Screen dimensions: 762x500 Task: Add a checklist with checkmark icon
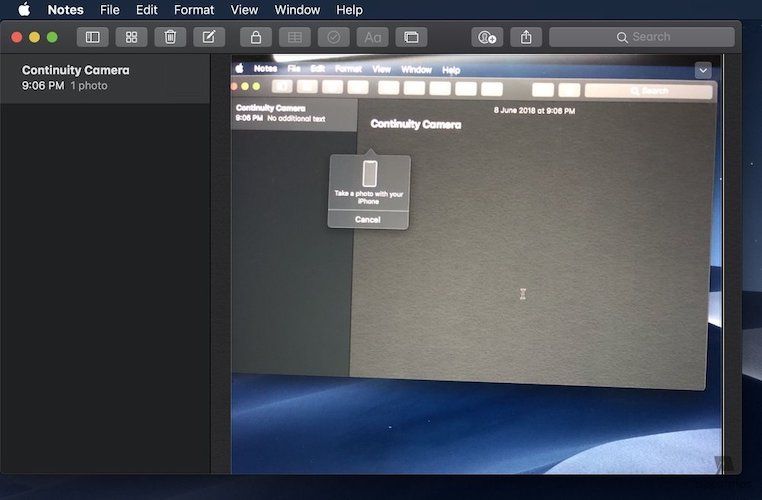[333, 37]
